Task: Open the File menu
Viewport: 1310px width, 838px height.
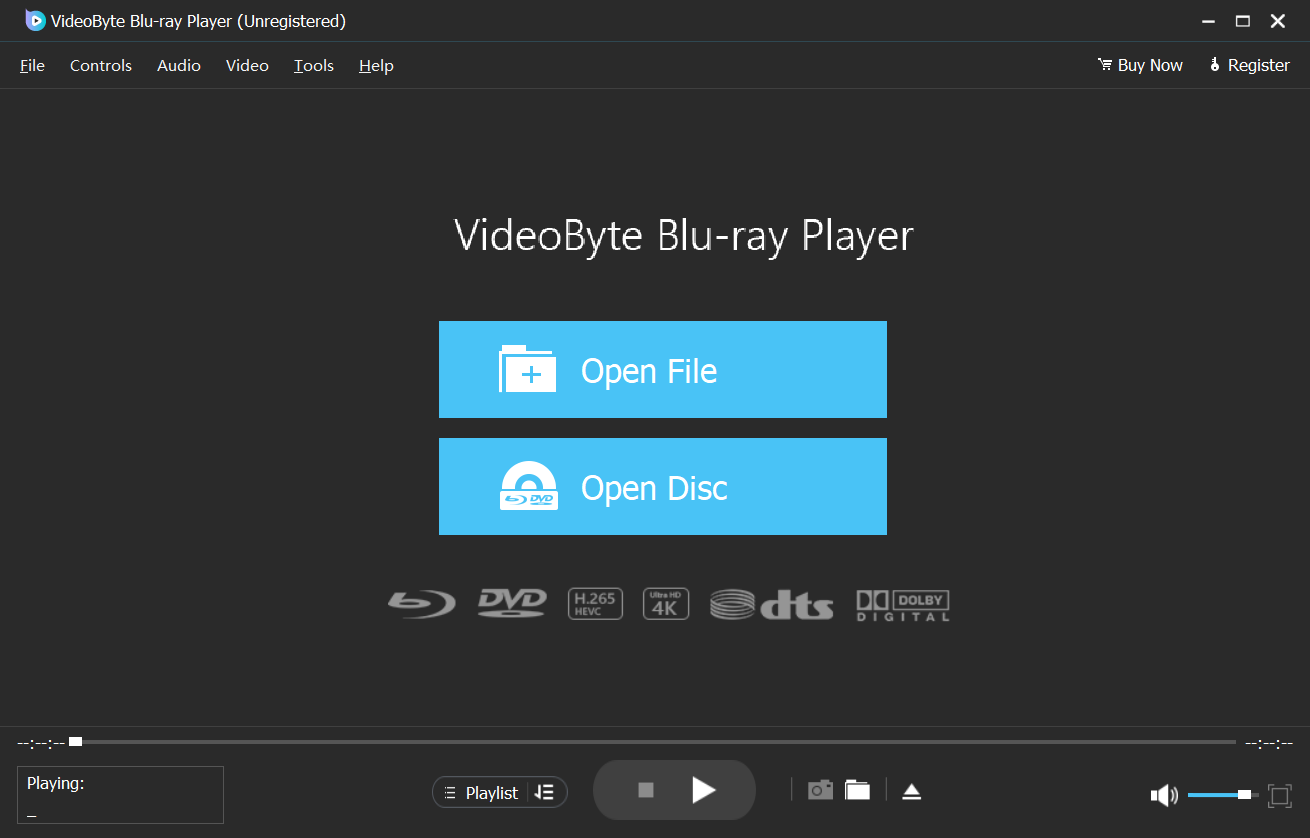Action: [31, 65]
